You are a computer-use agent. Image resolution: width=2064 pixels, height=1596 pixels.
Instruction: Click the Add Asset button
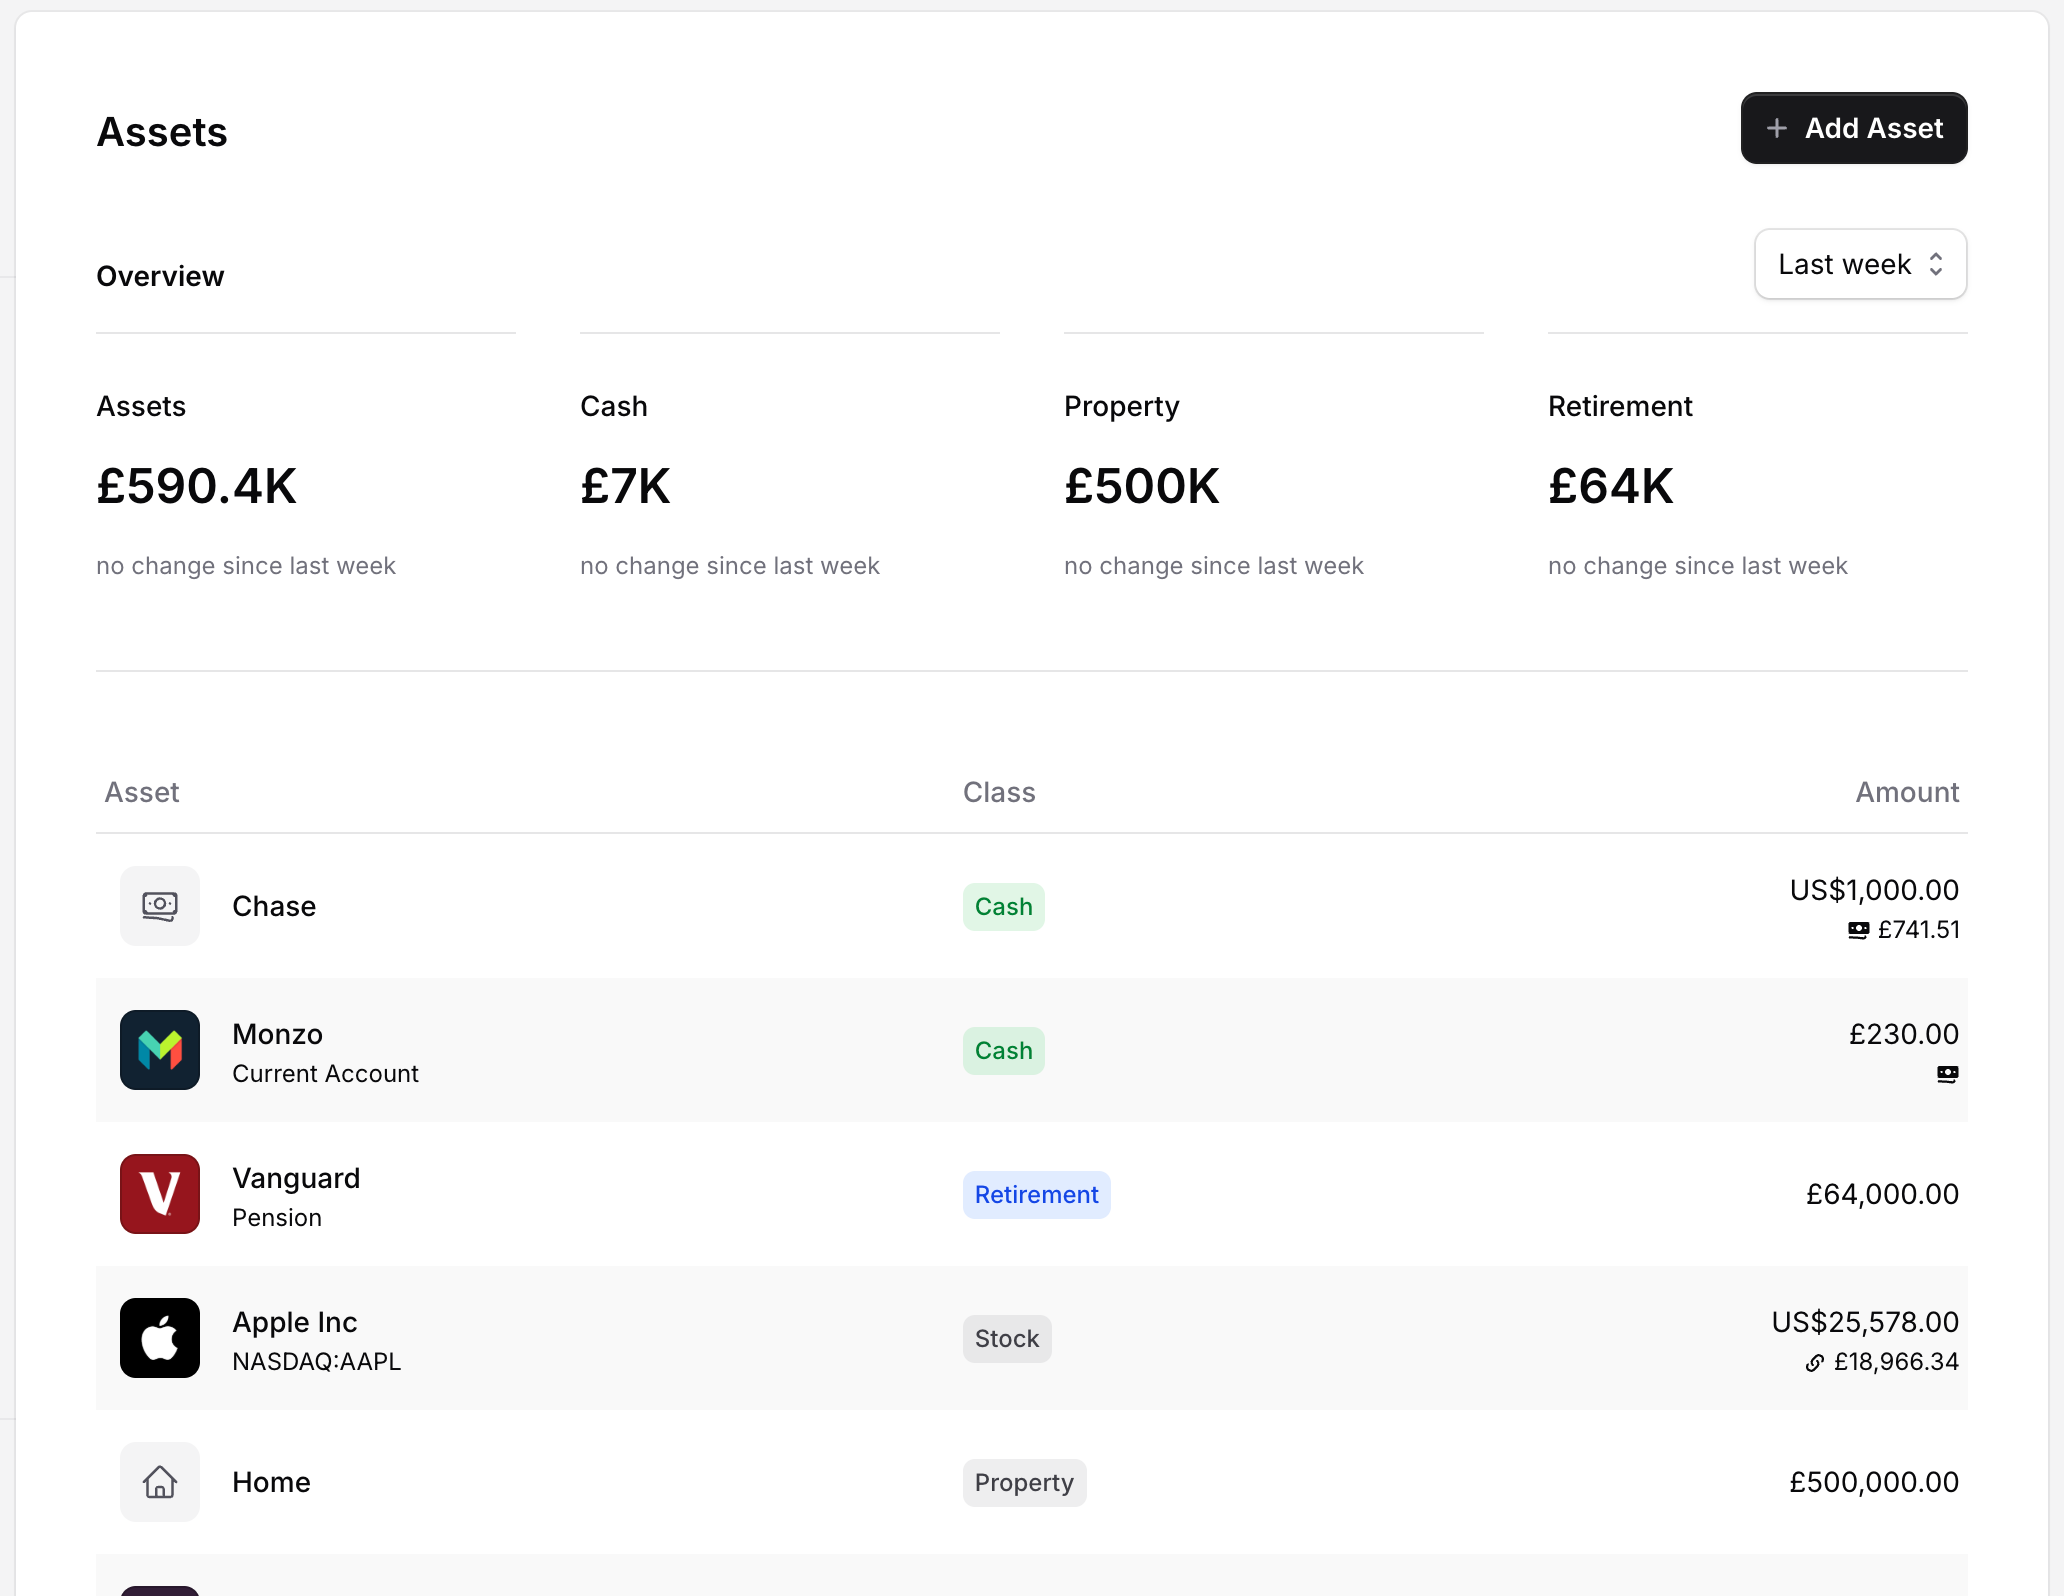[x=1853, y=128]
